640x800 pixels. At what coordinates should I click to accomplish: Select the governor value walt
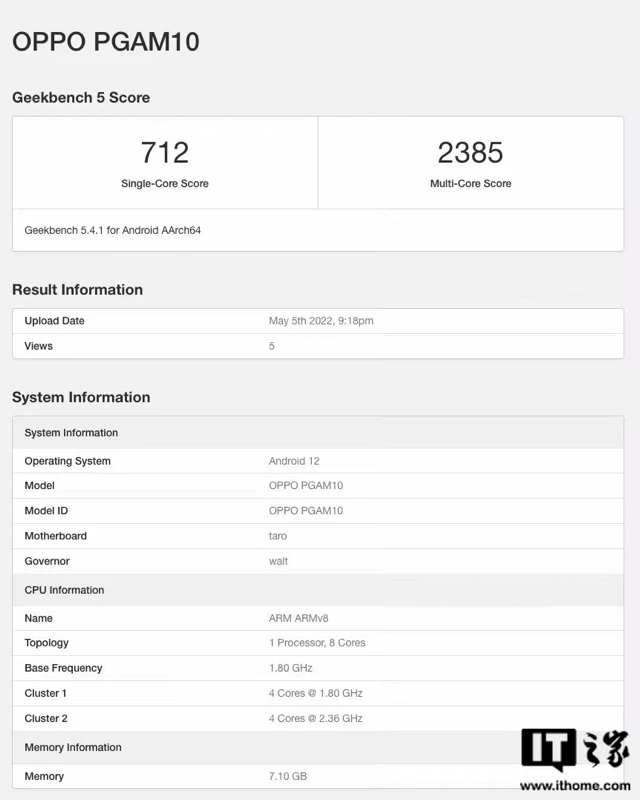tap(278, 561)
